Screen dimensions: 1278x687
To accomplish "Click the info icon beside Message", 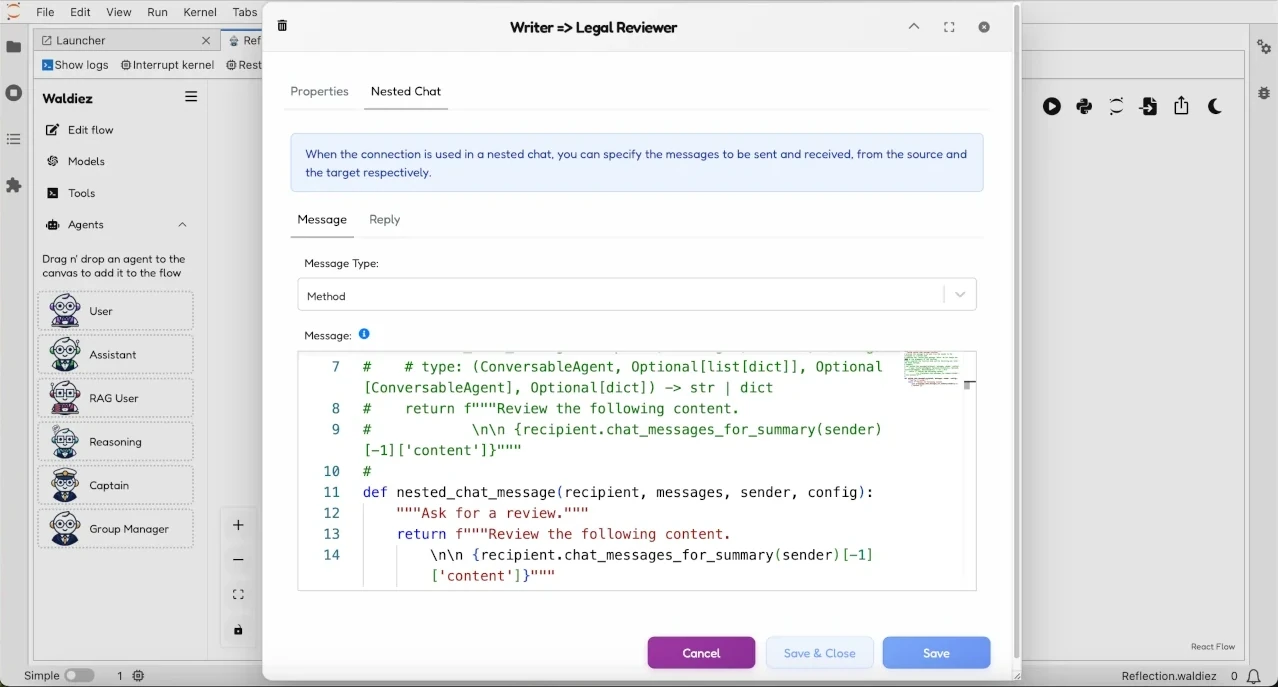I will pos(364,334).
